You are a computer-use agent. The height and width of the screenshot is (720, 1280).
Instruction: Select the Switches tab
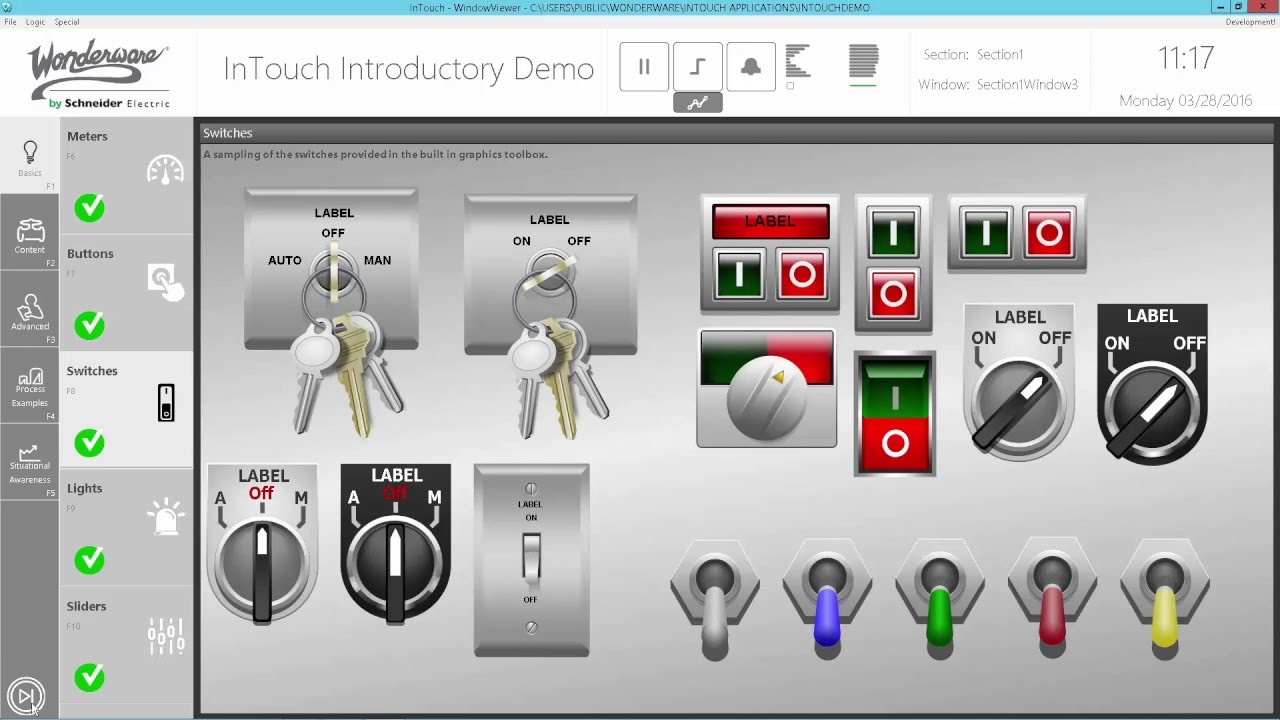[126, 410]
